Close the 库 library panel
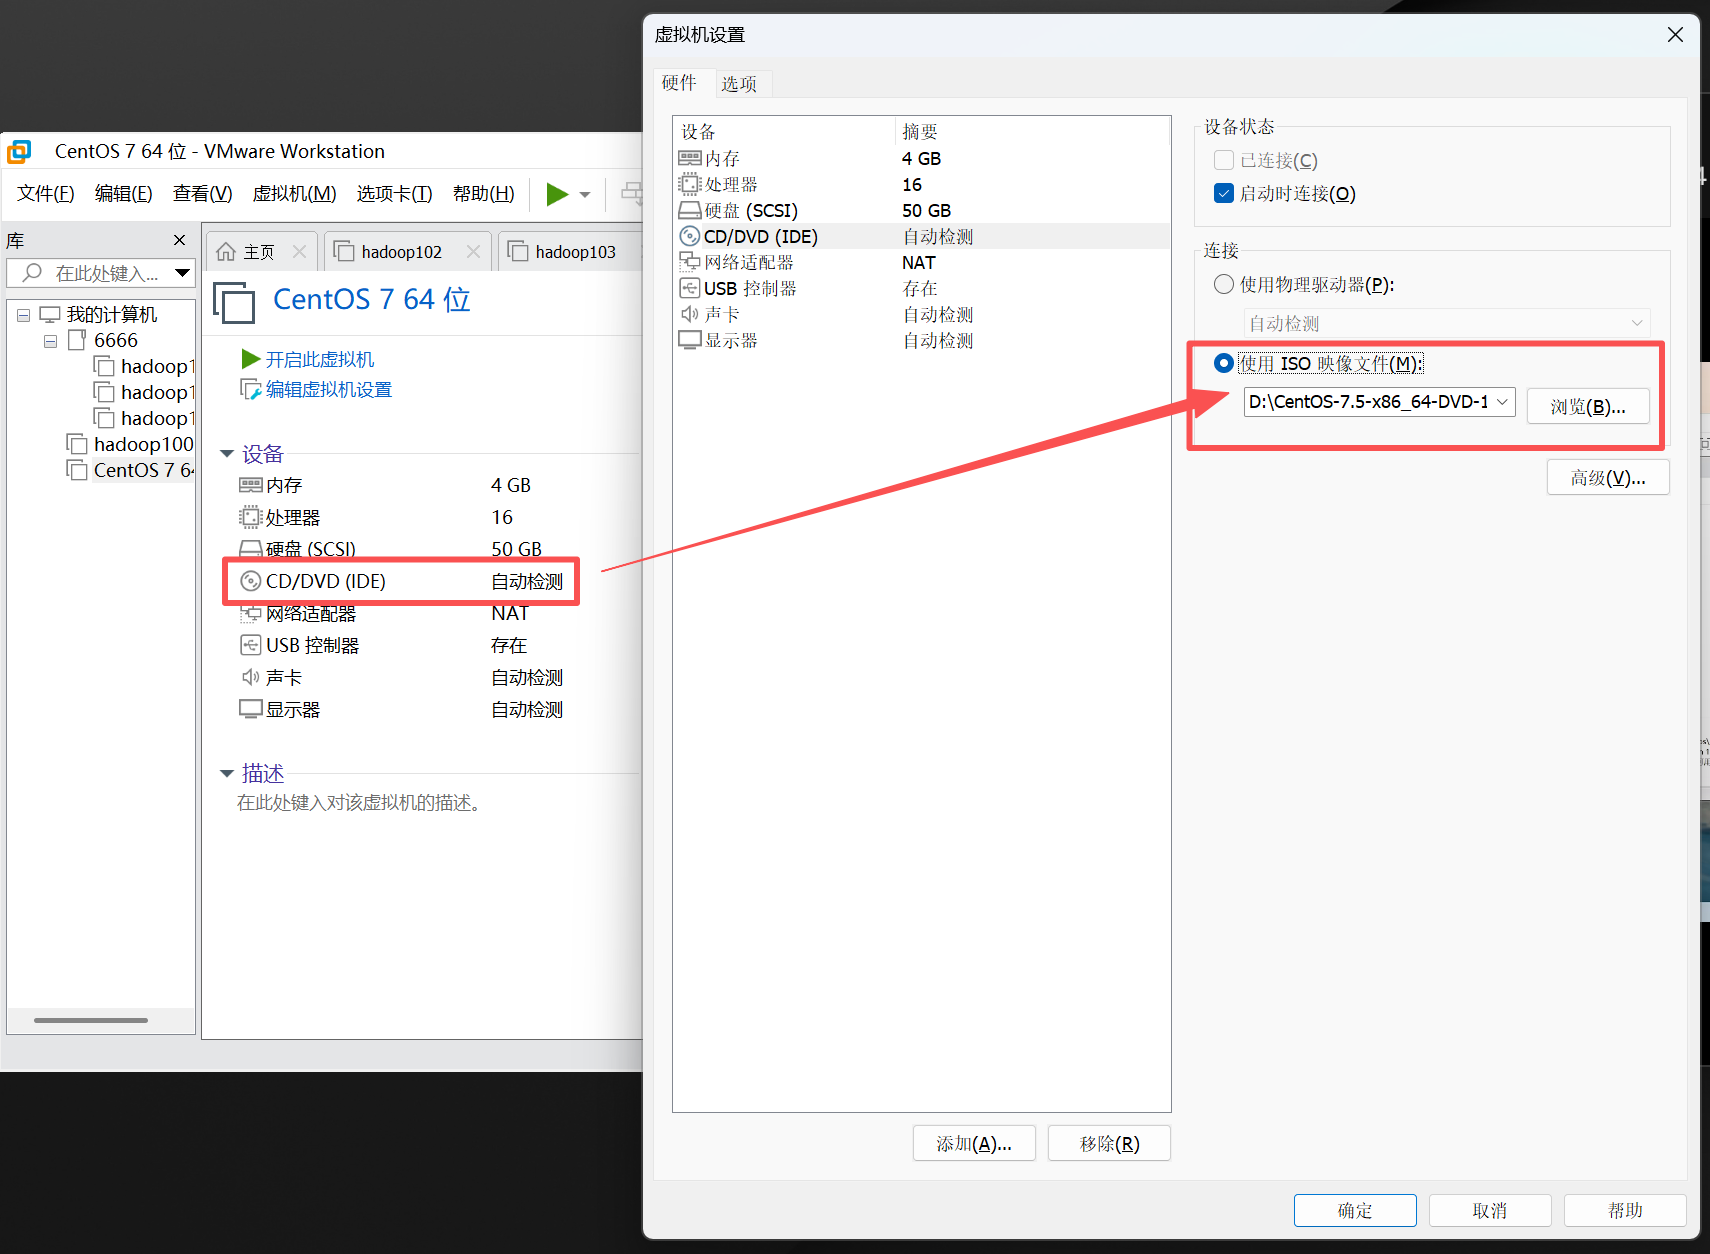The width and height of the screenshot is (1710, 1254). pyautogui.click(x=180, y=240)
